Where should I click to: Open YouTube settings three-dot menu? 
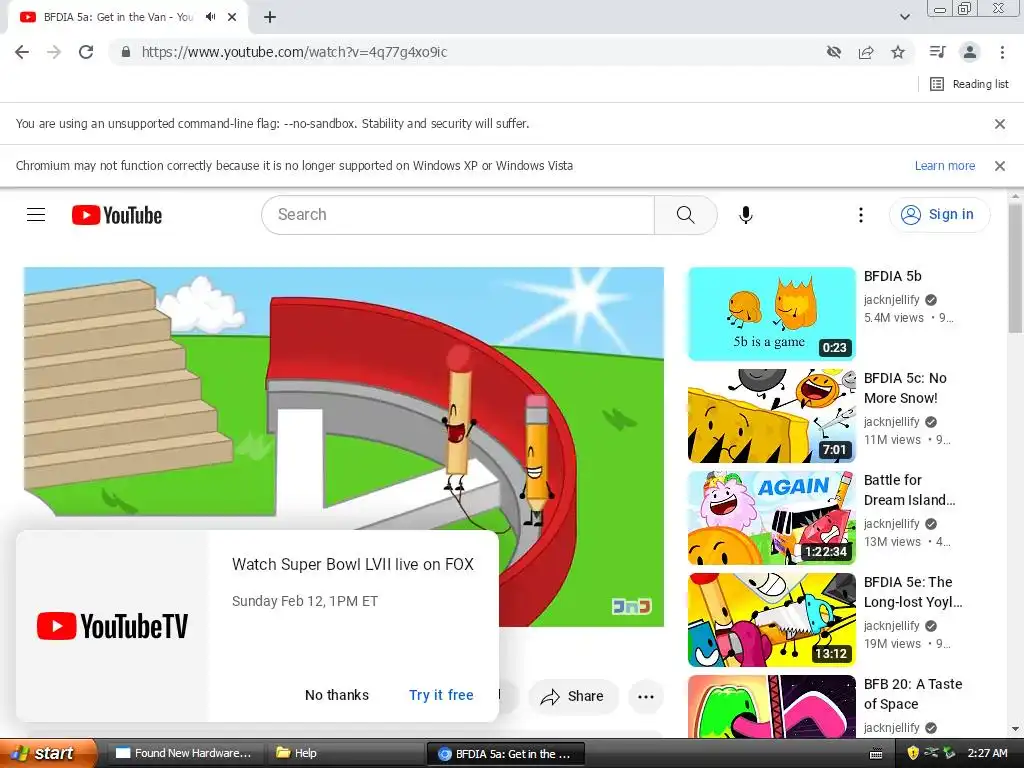[x=861, y=215]
